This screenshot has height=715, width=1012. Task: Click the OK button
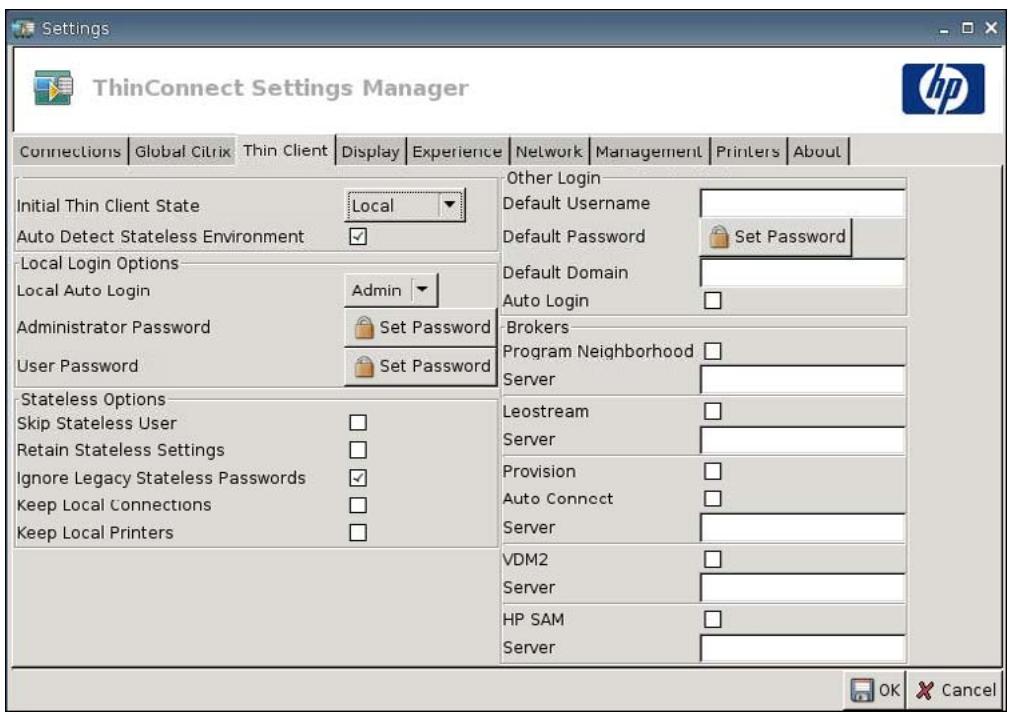tap(875, 690)
